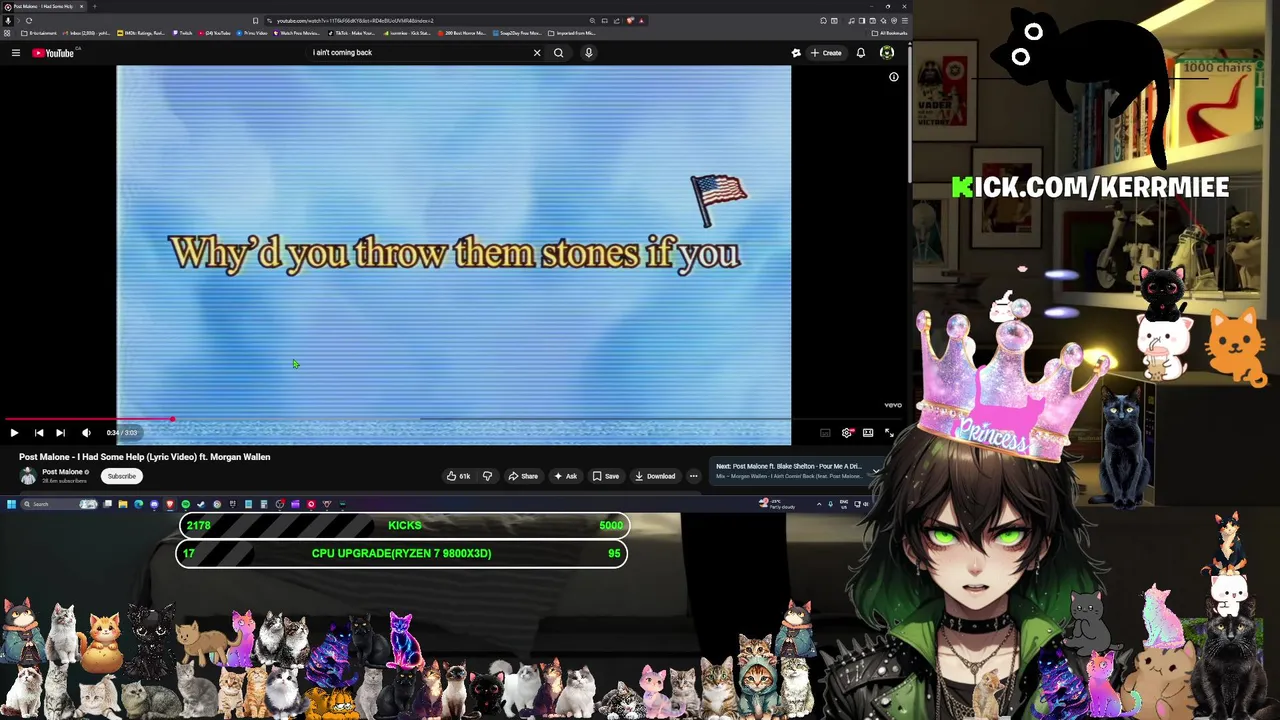Click the taskbar Search box

click(60, 504)
